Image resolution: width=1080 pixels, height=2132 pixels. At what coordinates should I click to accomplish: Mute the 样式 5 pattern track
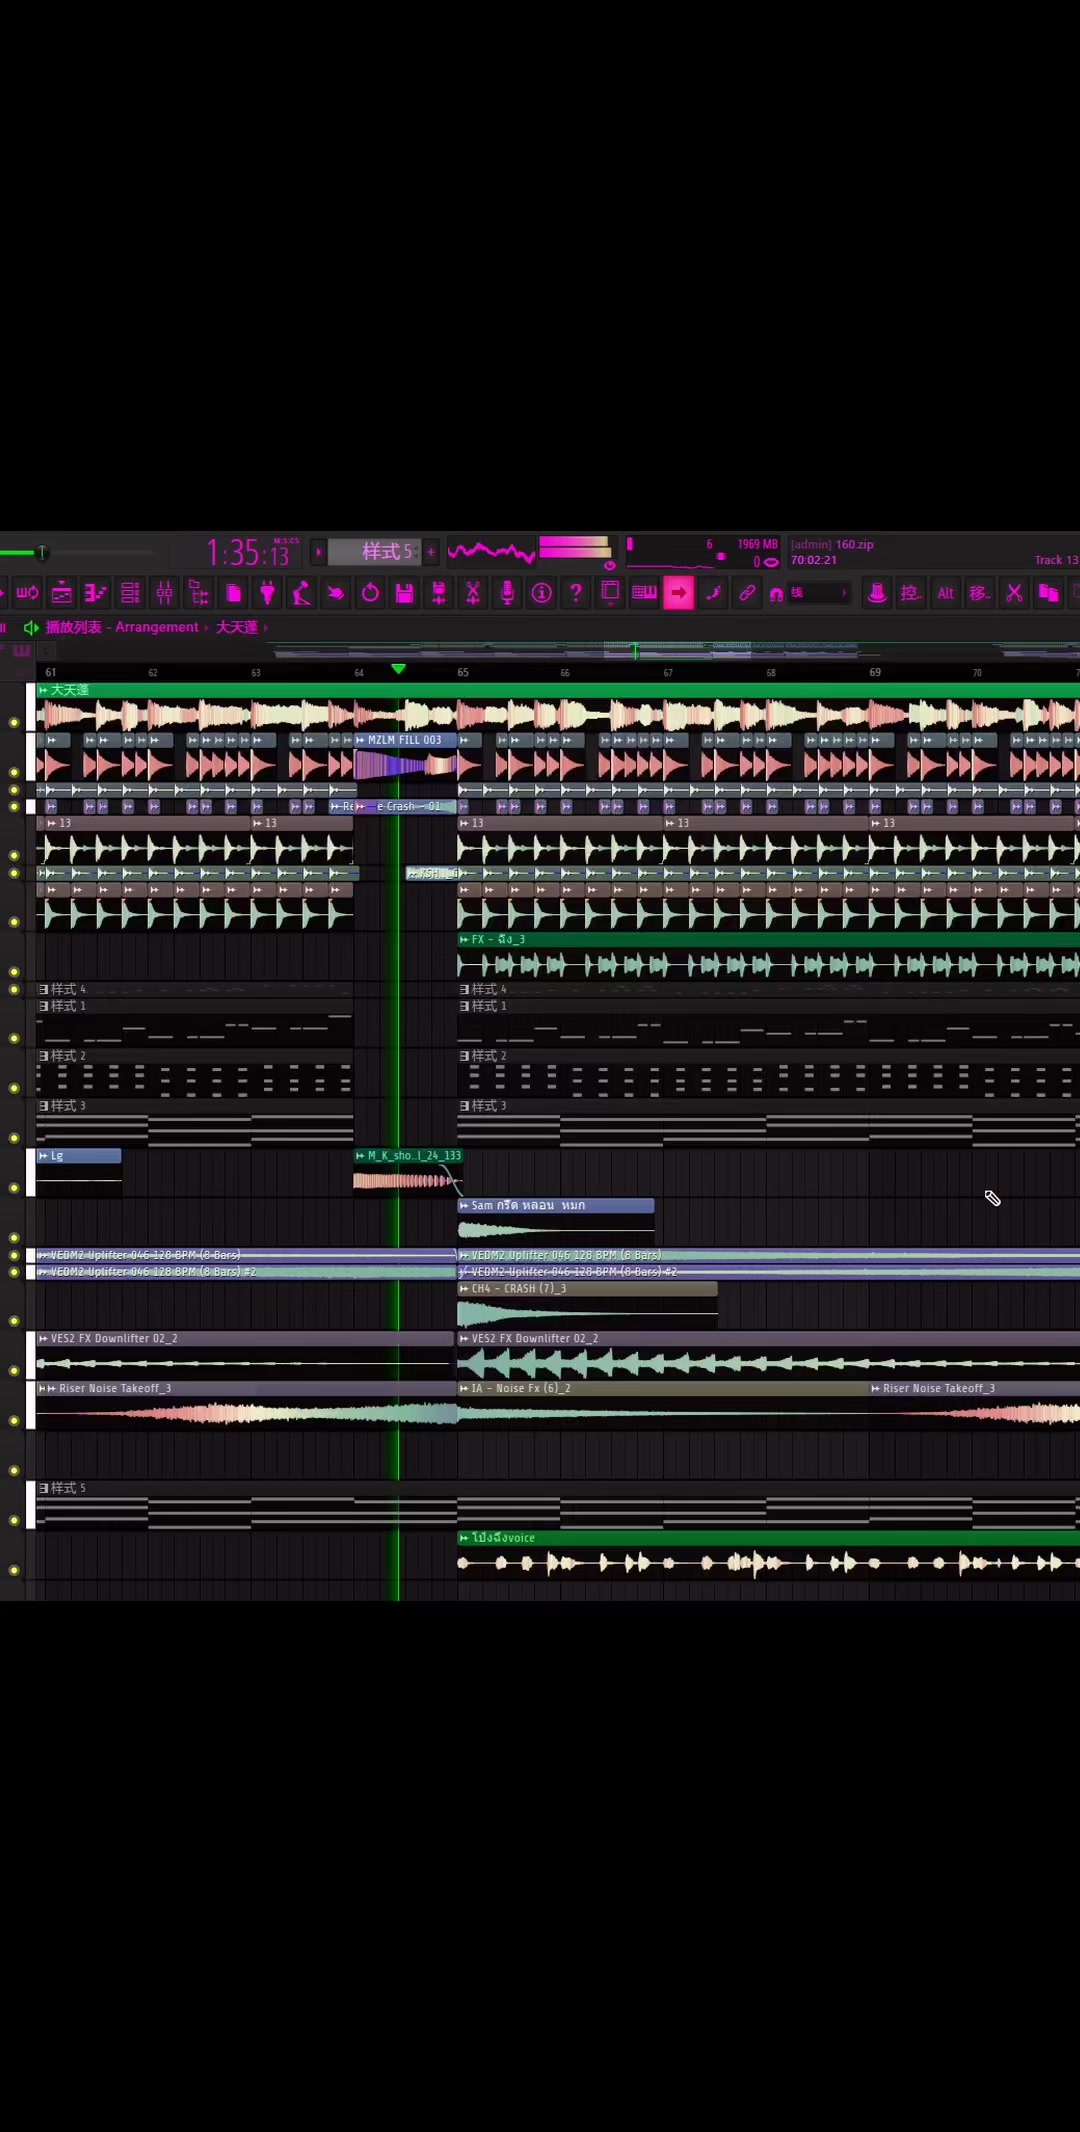click(x=14, y=1520)
